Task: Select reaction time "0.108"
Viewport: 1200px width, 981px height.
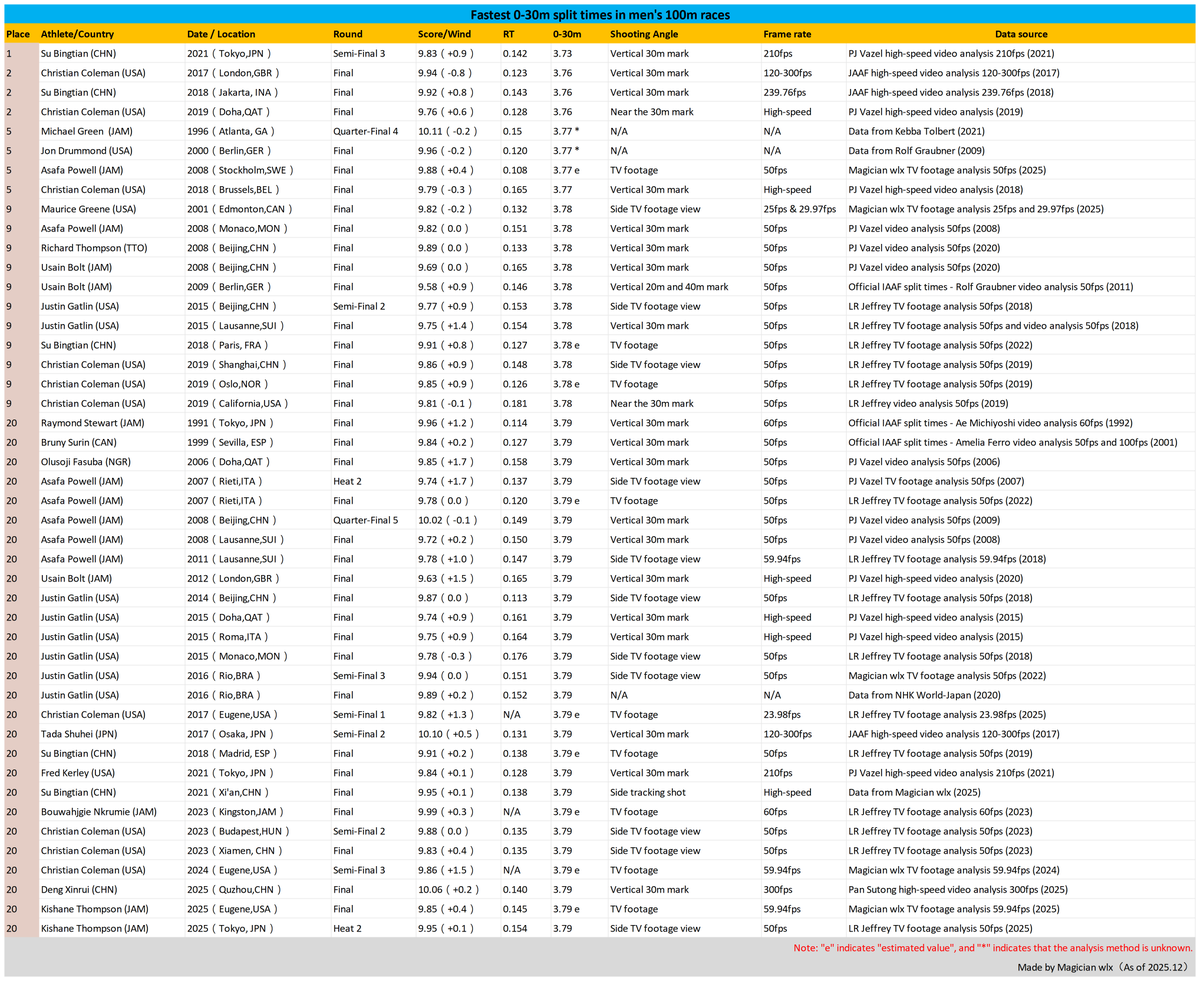Action: [514, 170]
